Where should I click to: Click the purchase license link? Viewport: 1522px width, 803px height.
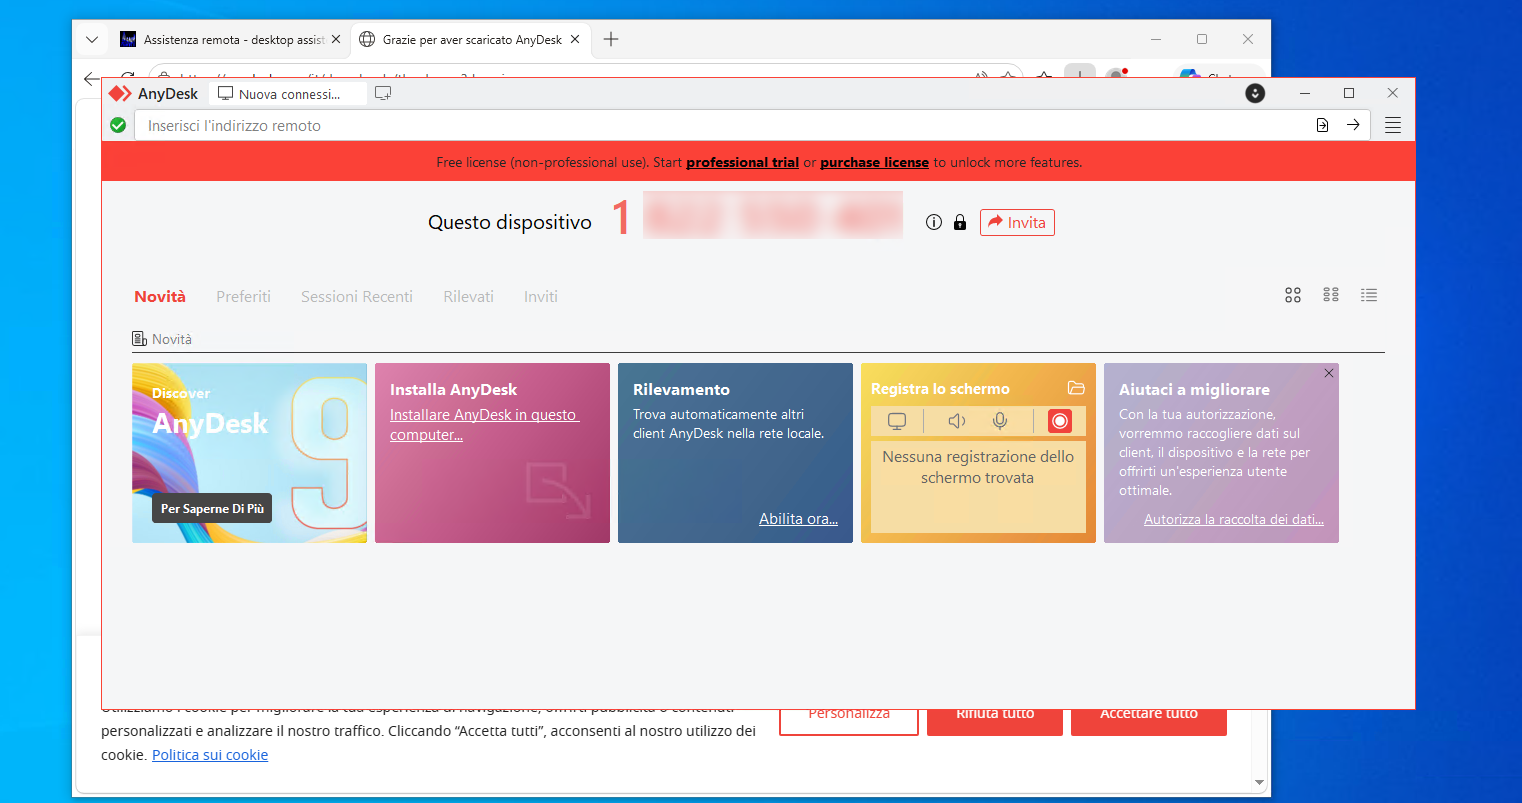pos(874,162)
